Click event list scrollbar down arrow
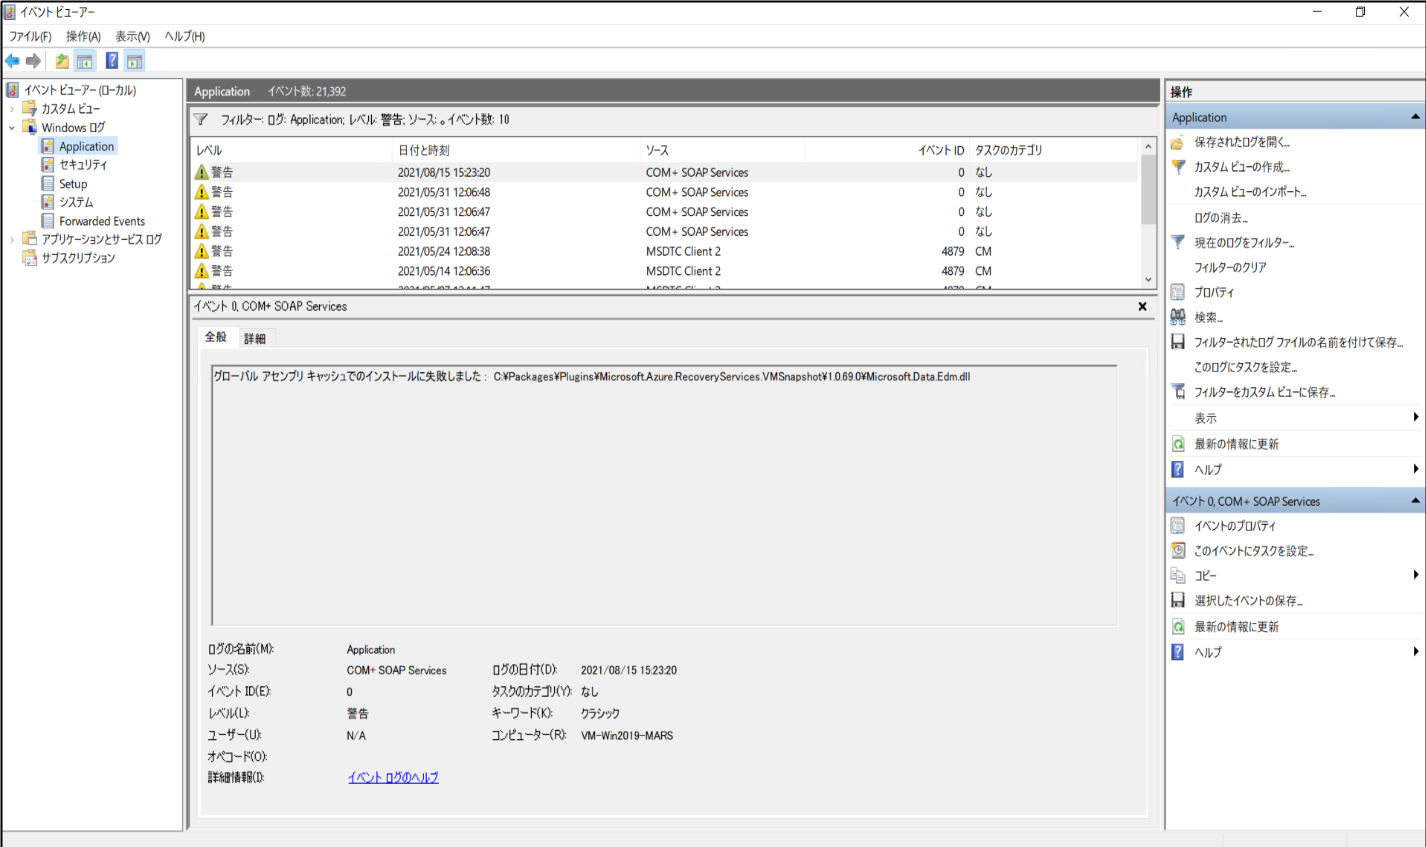1426x847 pixels. tap(1148, 280)
